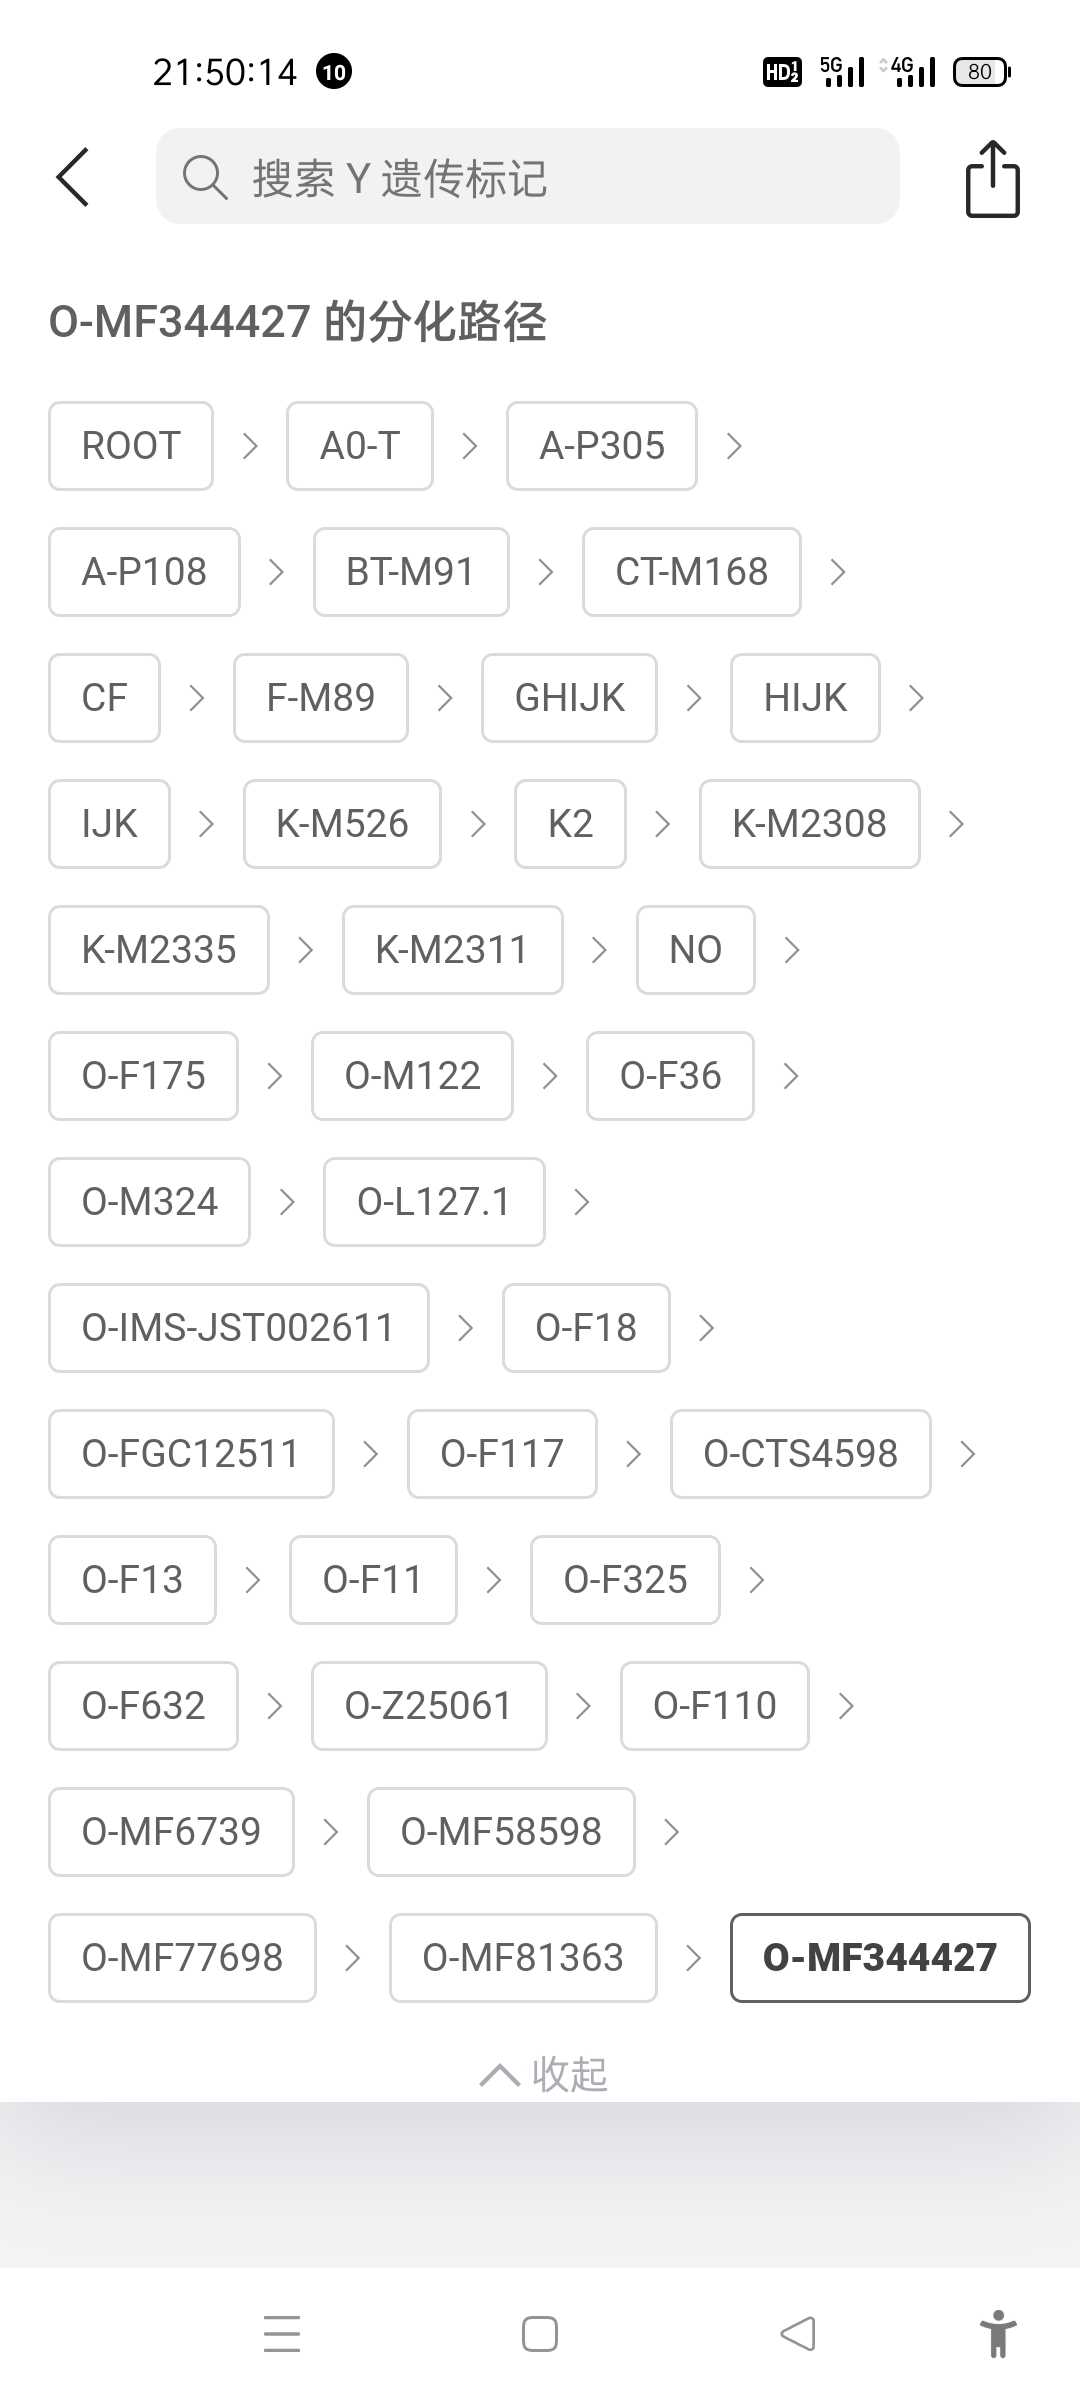
Task: Tap the share icon
Action: point(992,179)
